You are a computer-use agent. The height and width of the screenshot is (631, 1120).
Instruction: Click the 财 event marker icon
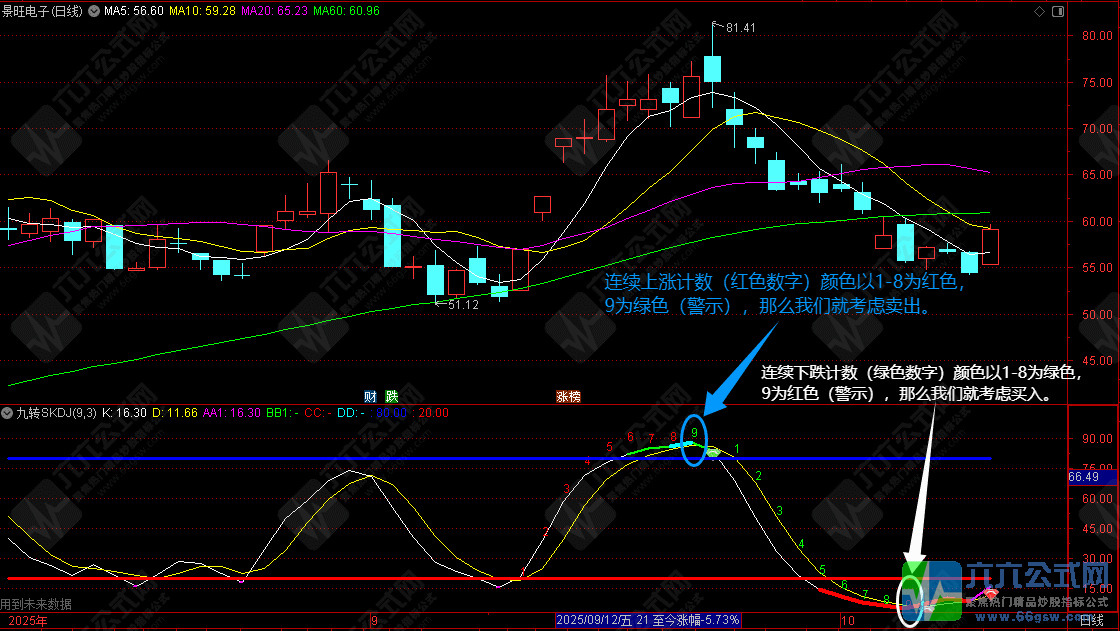coord(369,395)
